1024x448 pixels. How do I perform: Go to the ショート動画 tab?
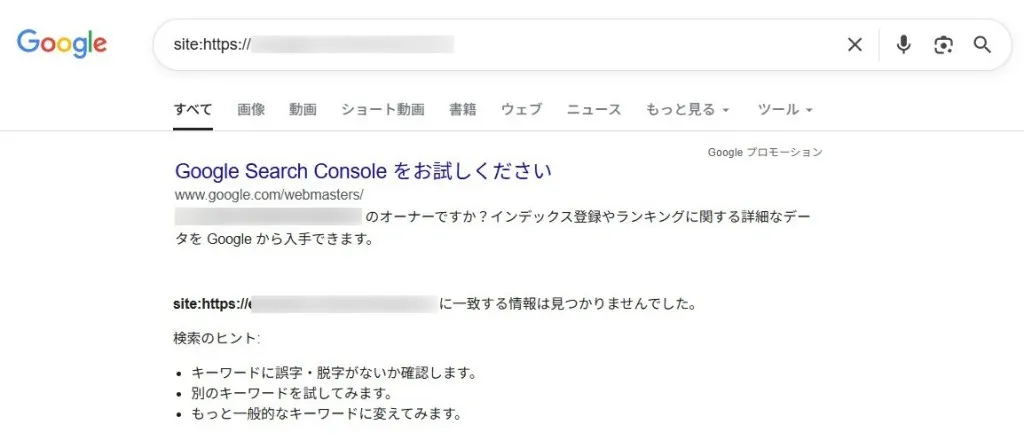click(382, 109)
